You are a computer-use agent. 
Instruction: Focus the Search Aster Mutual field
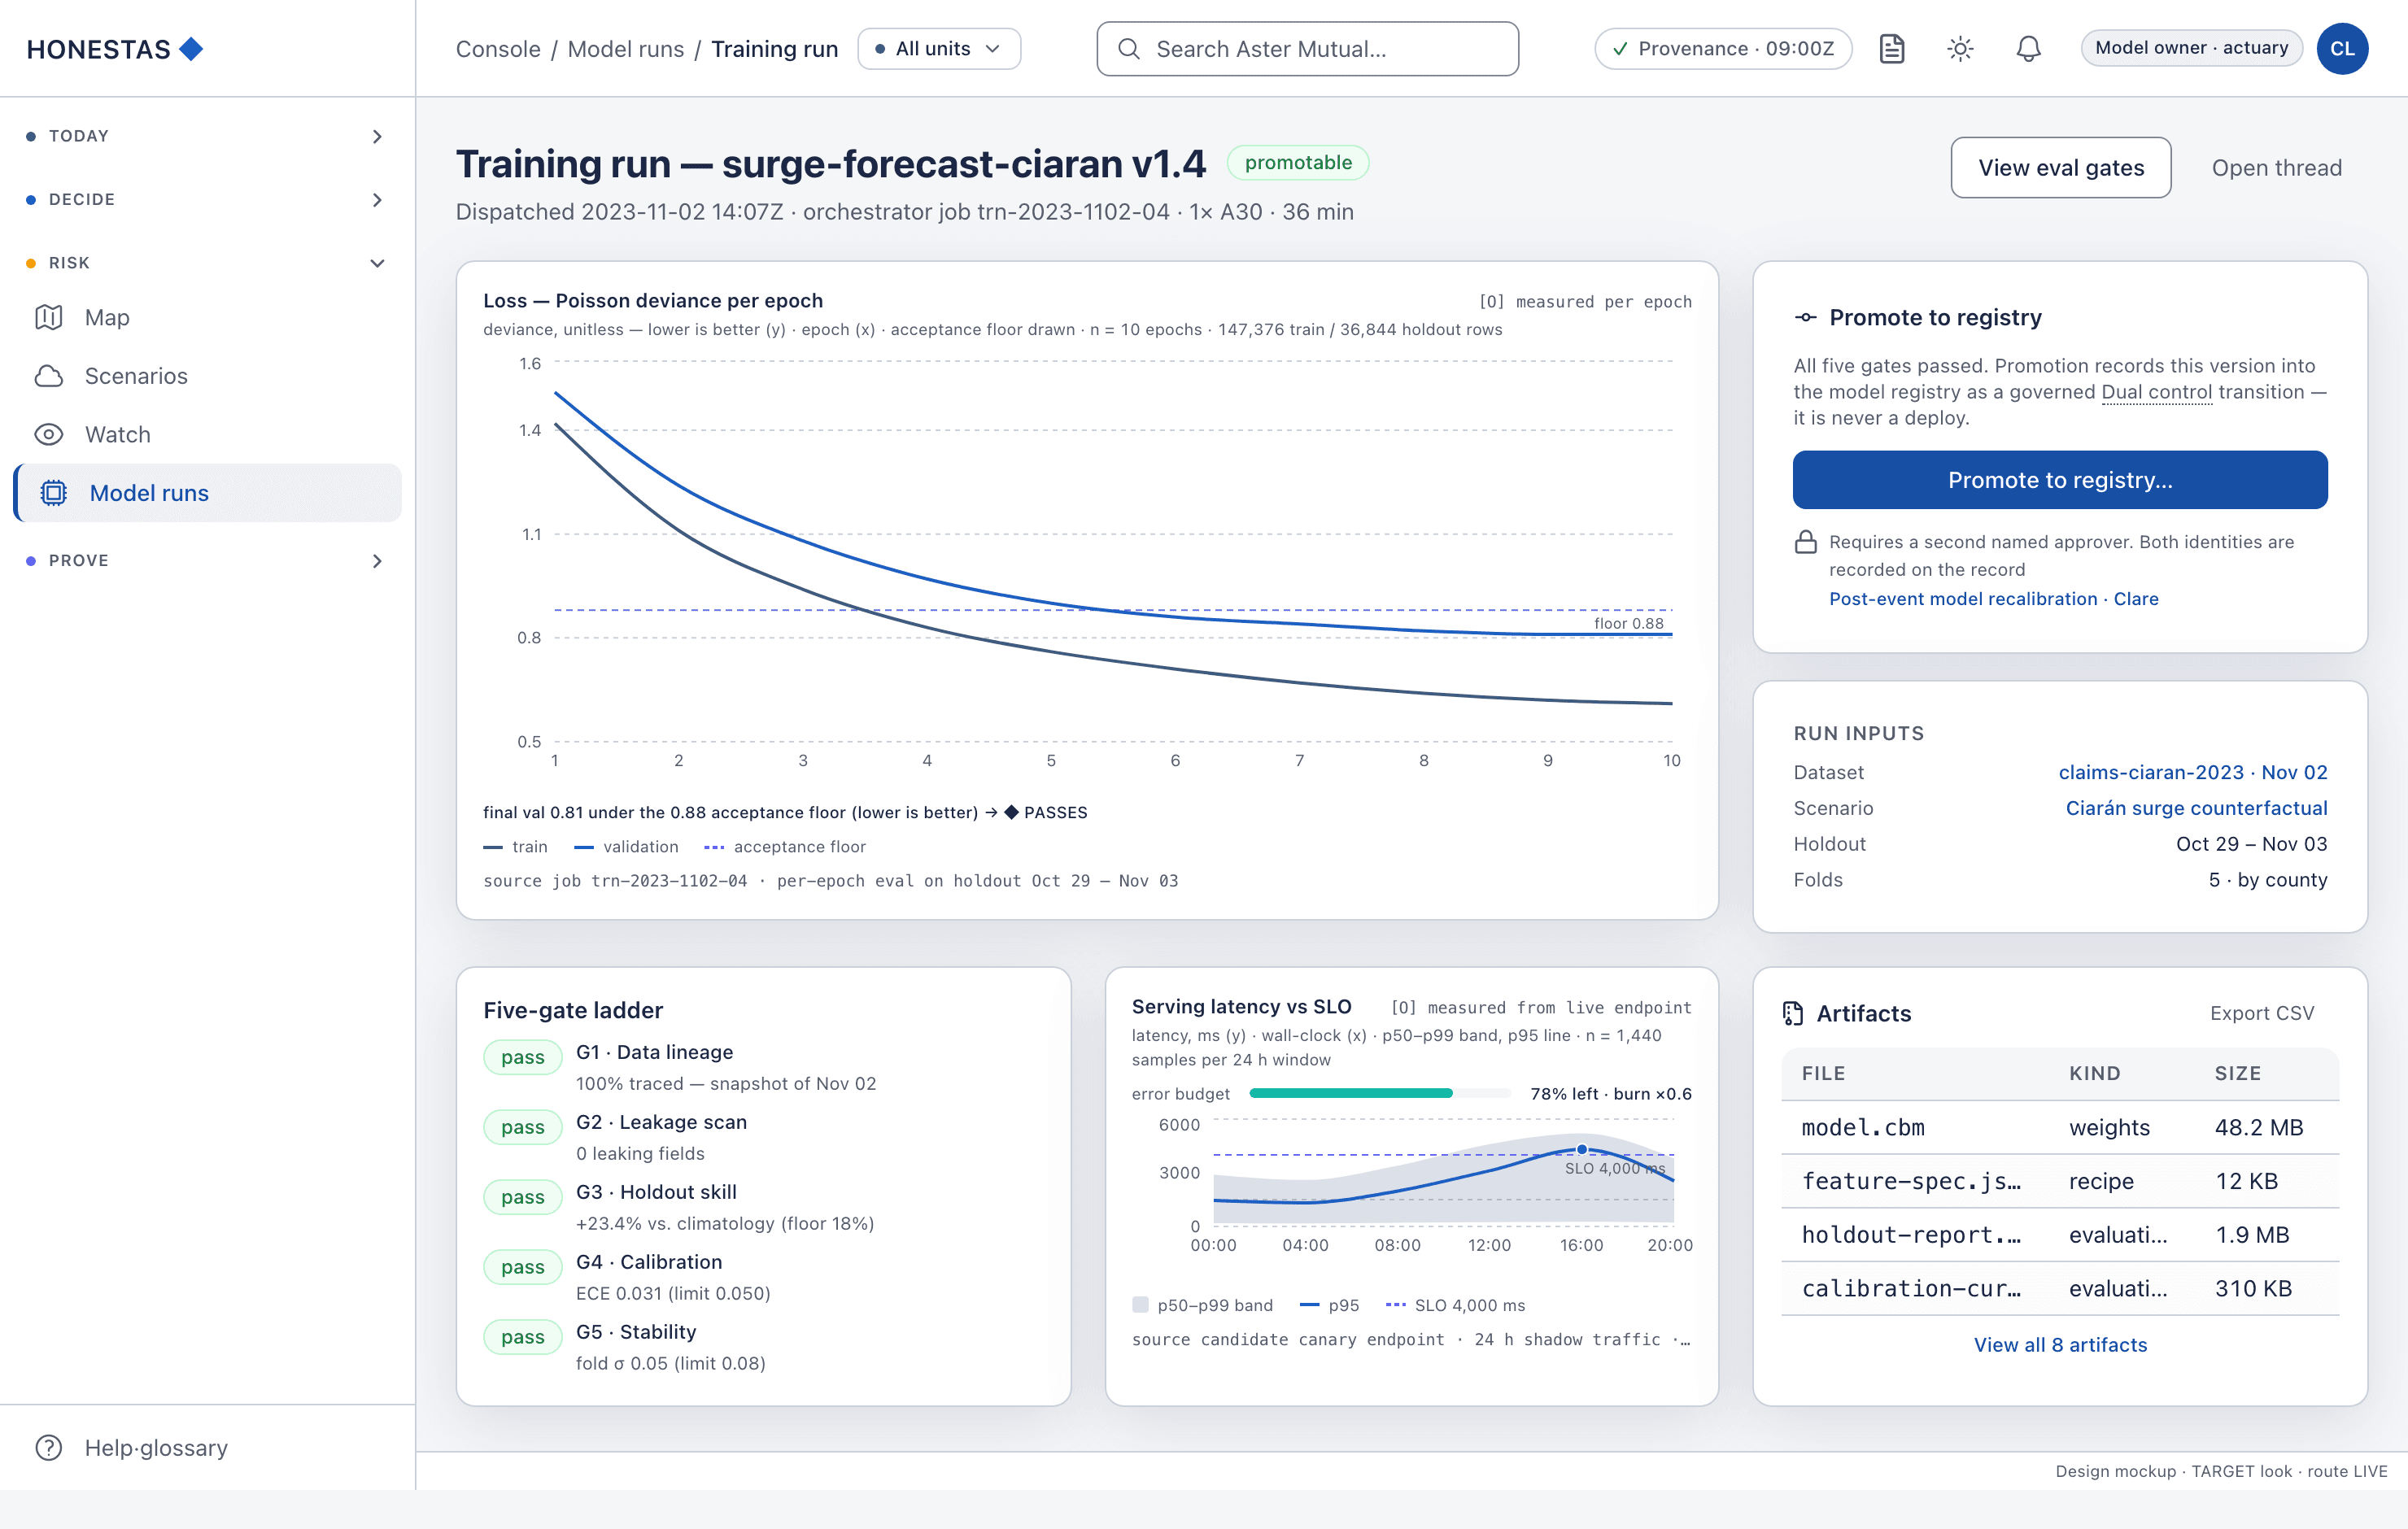[x=1307, y=48]
